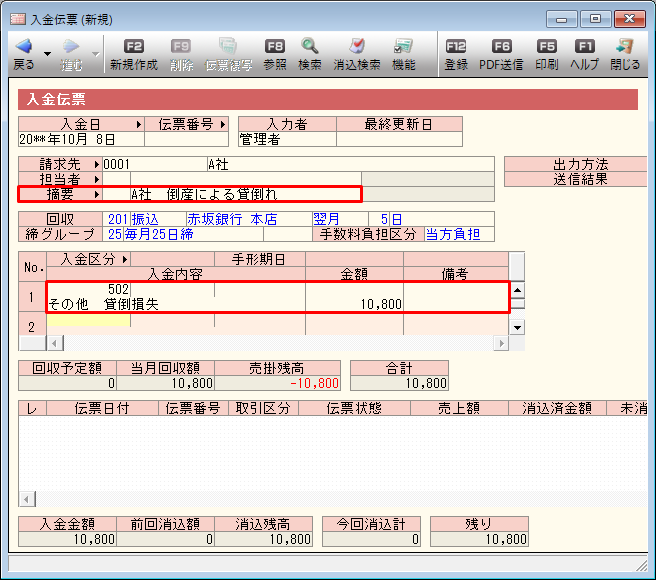
Task: Click F2 新規作成 toolbar icon
Action: pos(134,46)
